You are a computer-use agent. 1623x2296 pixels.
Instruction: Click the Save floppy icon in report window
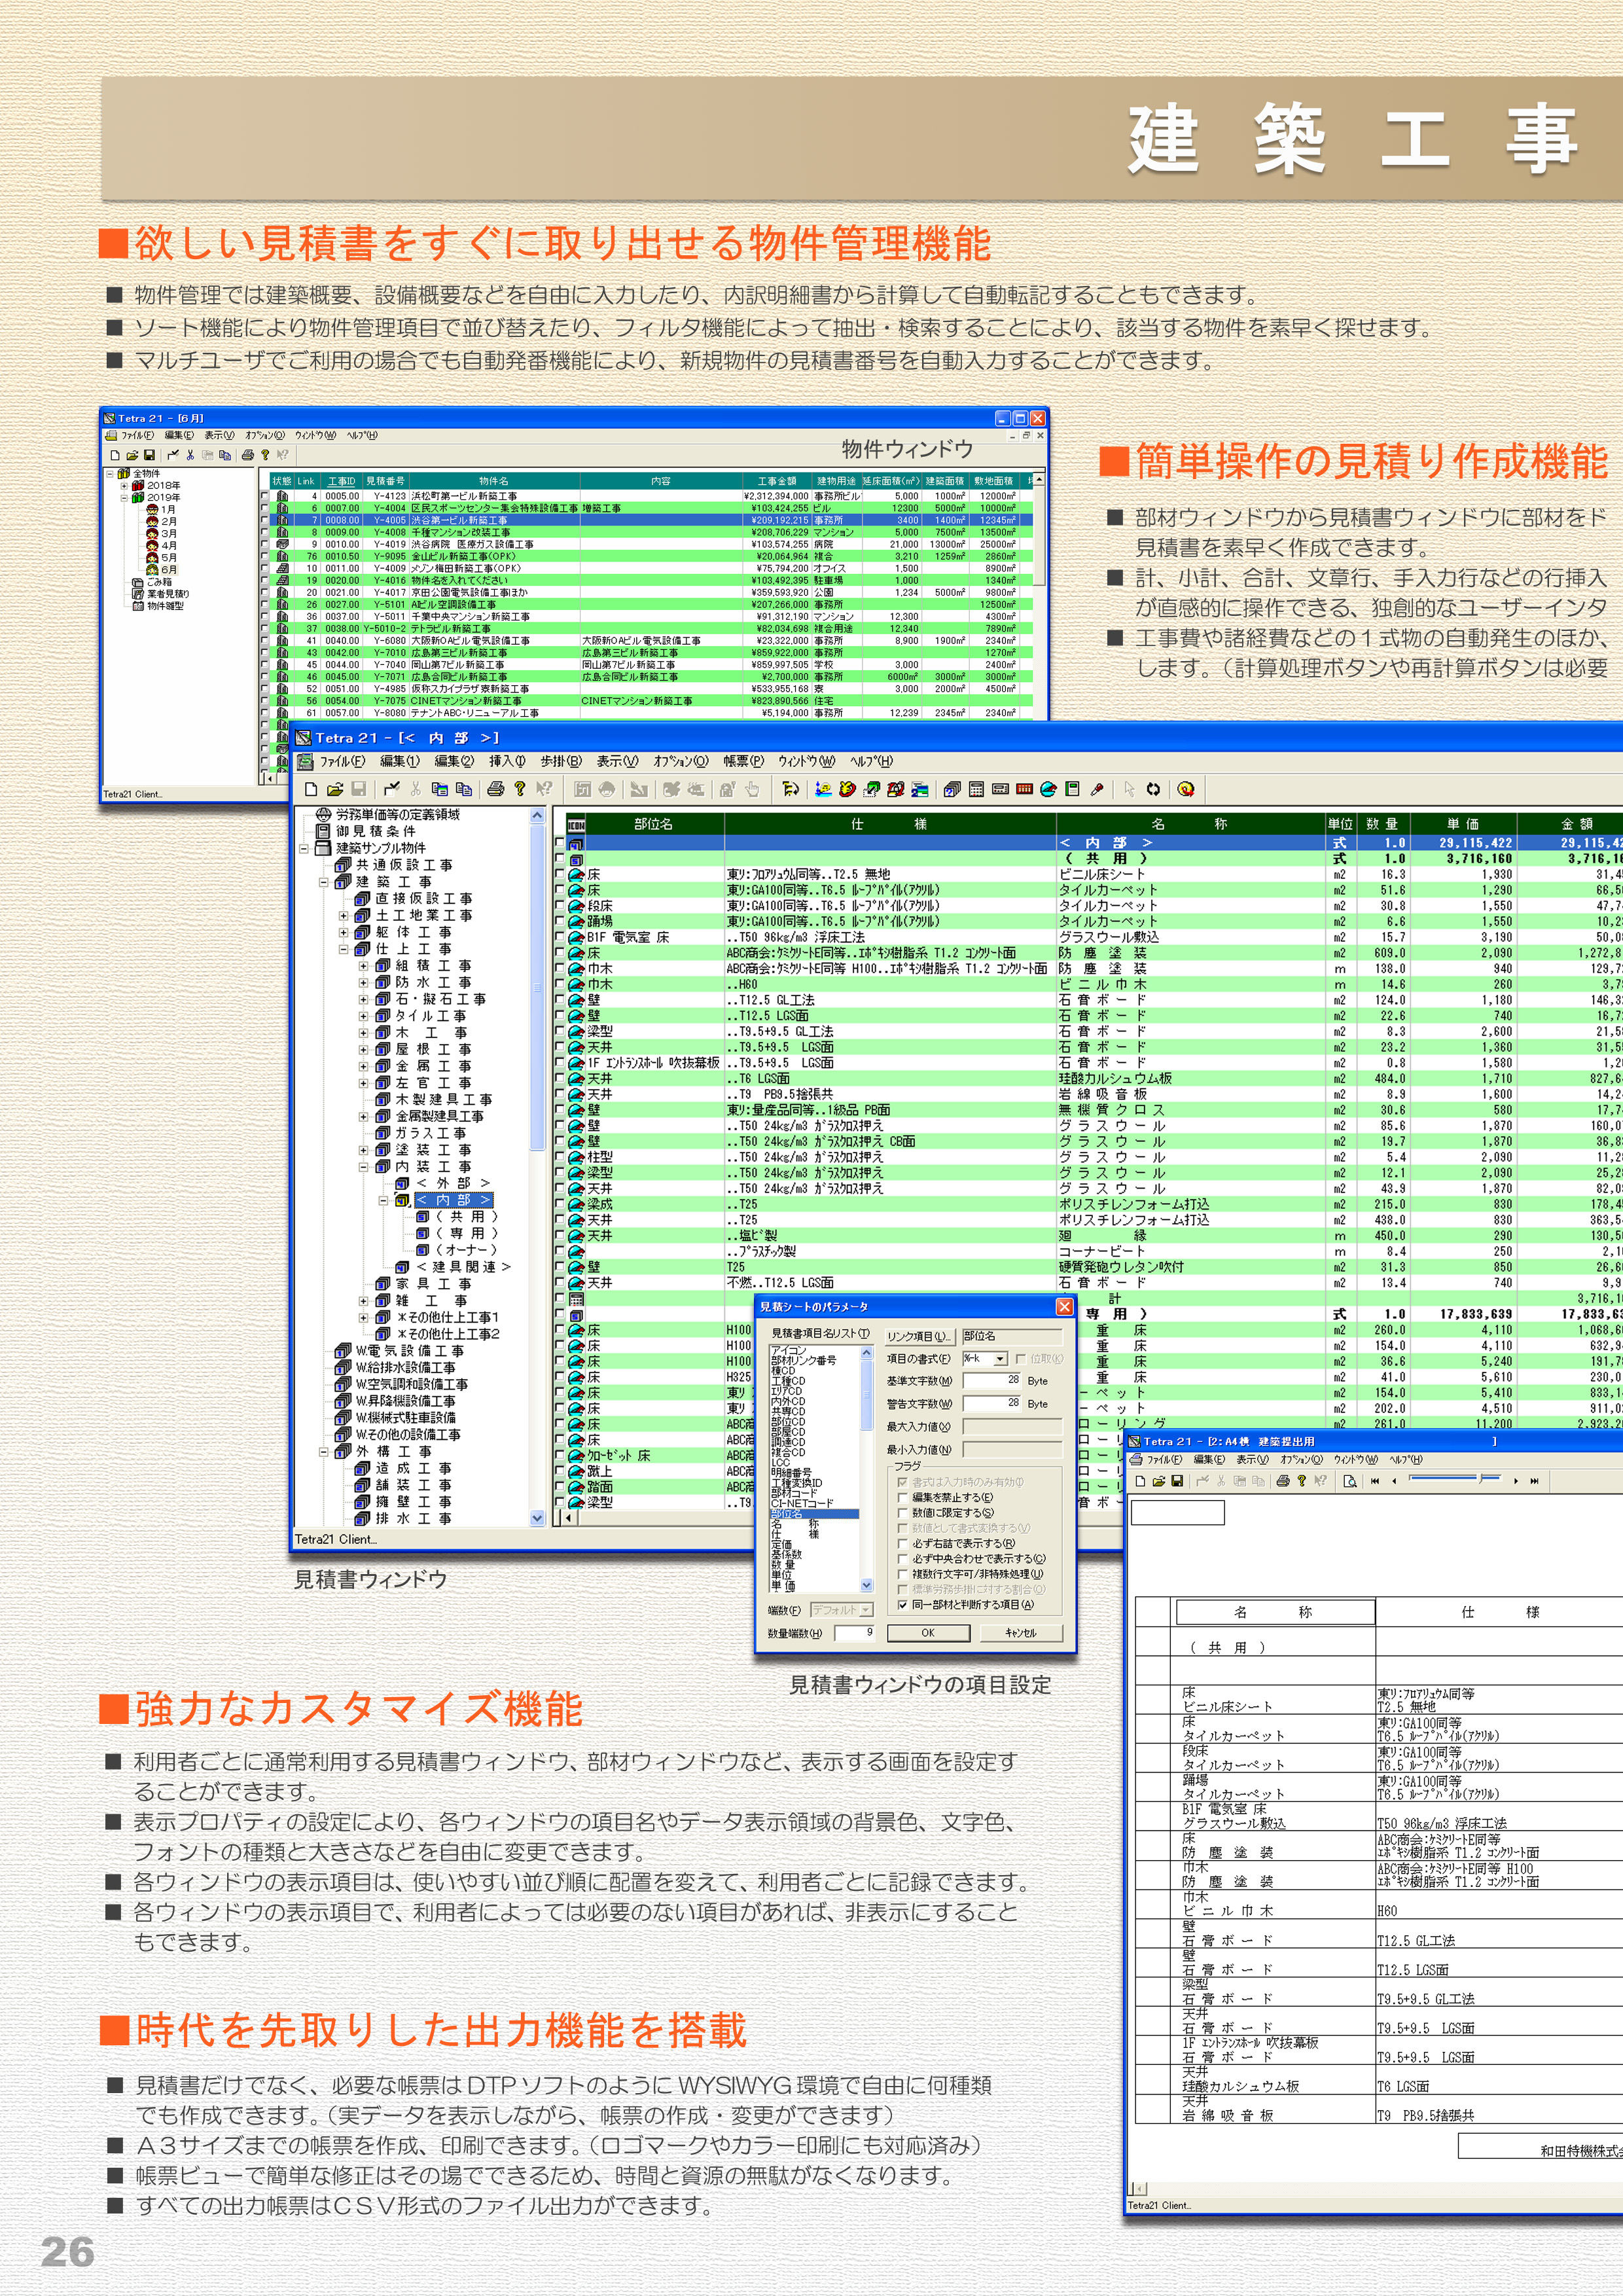point(1177,1481)
